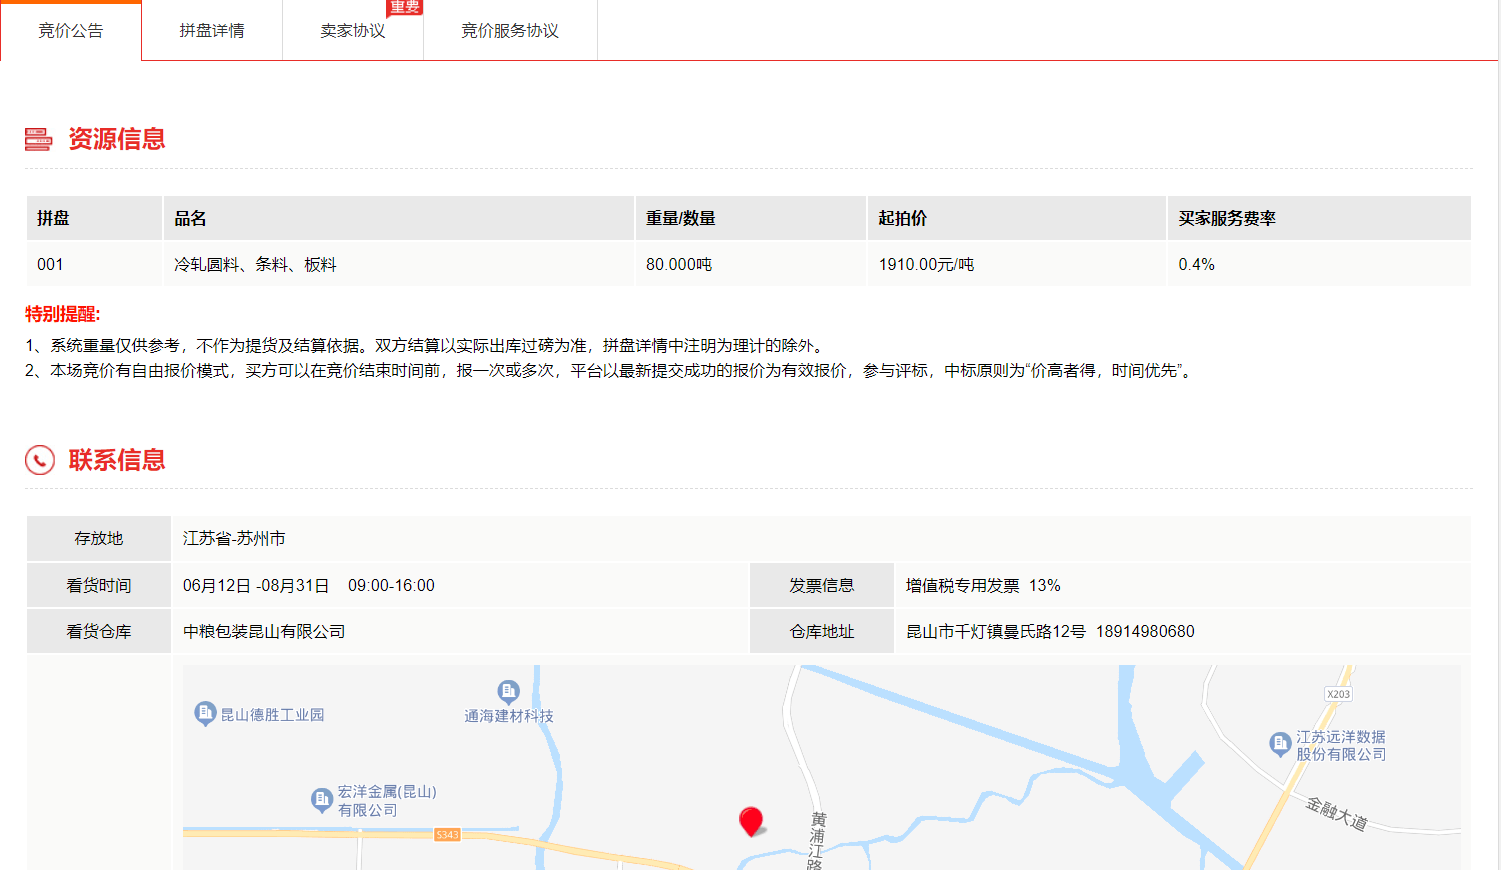Click 江苏远洋数据股份有限公司 map marker
1501x870 pixels.
tap(1280, 743)
